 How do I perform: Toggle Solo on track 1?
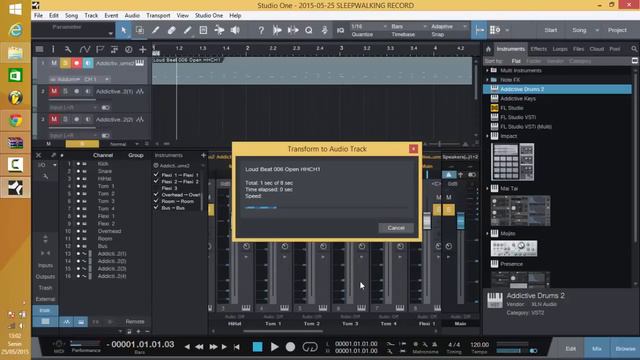[65, 63]
